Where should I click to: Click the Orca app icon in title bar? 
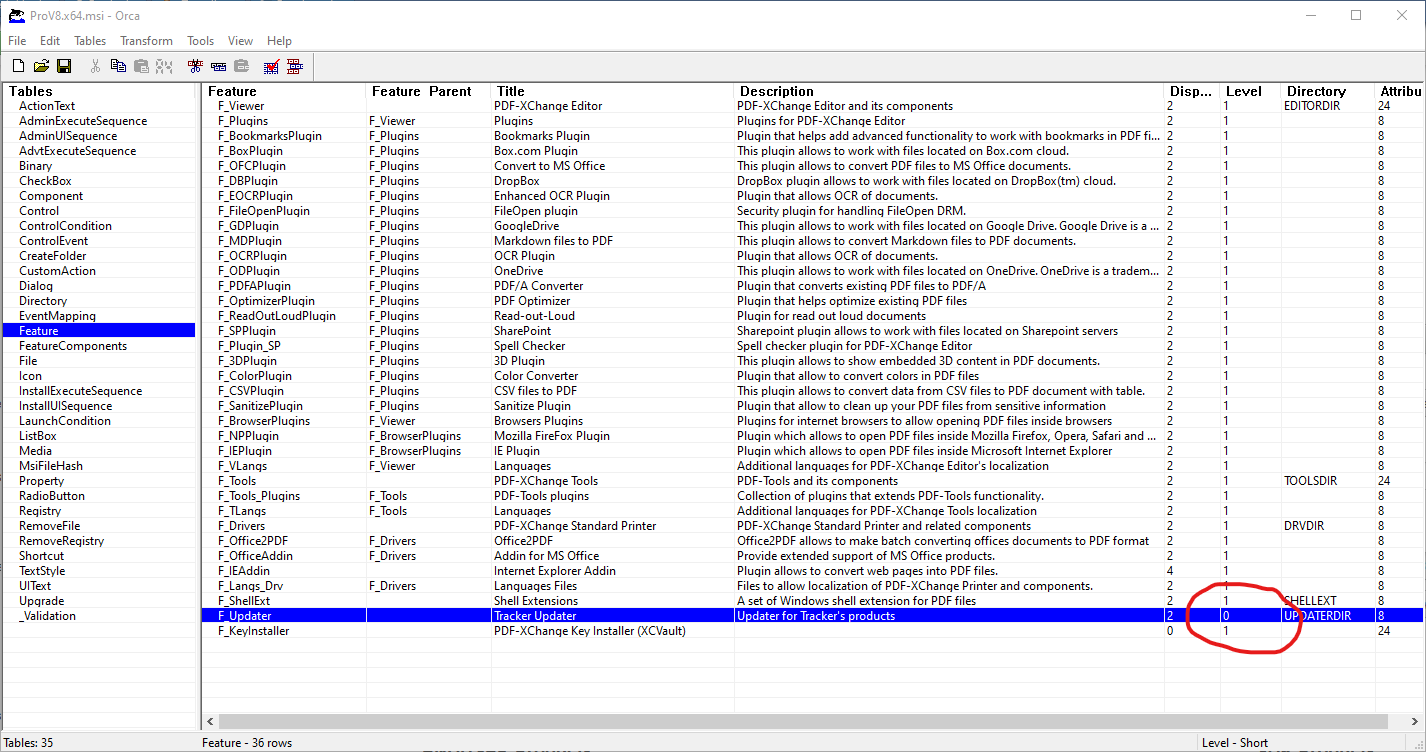(16, 15)
